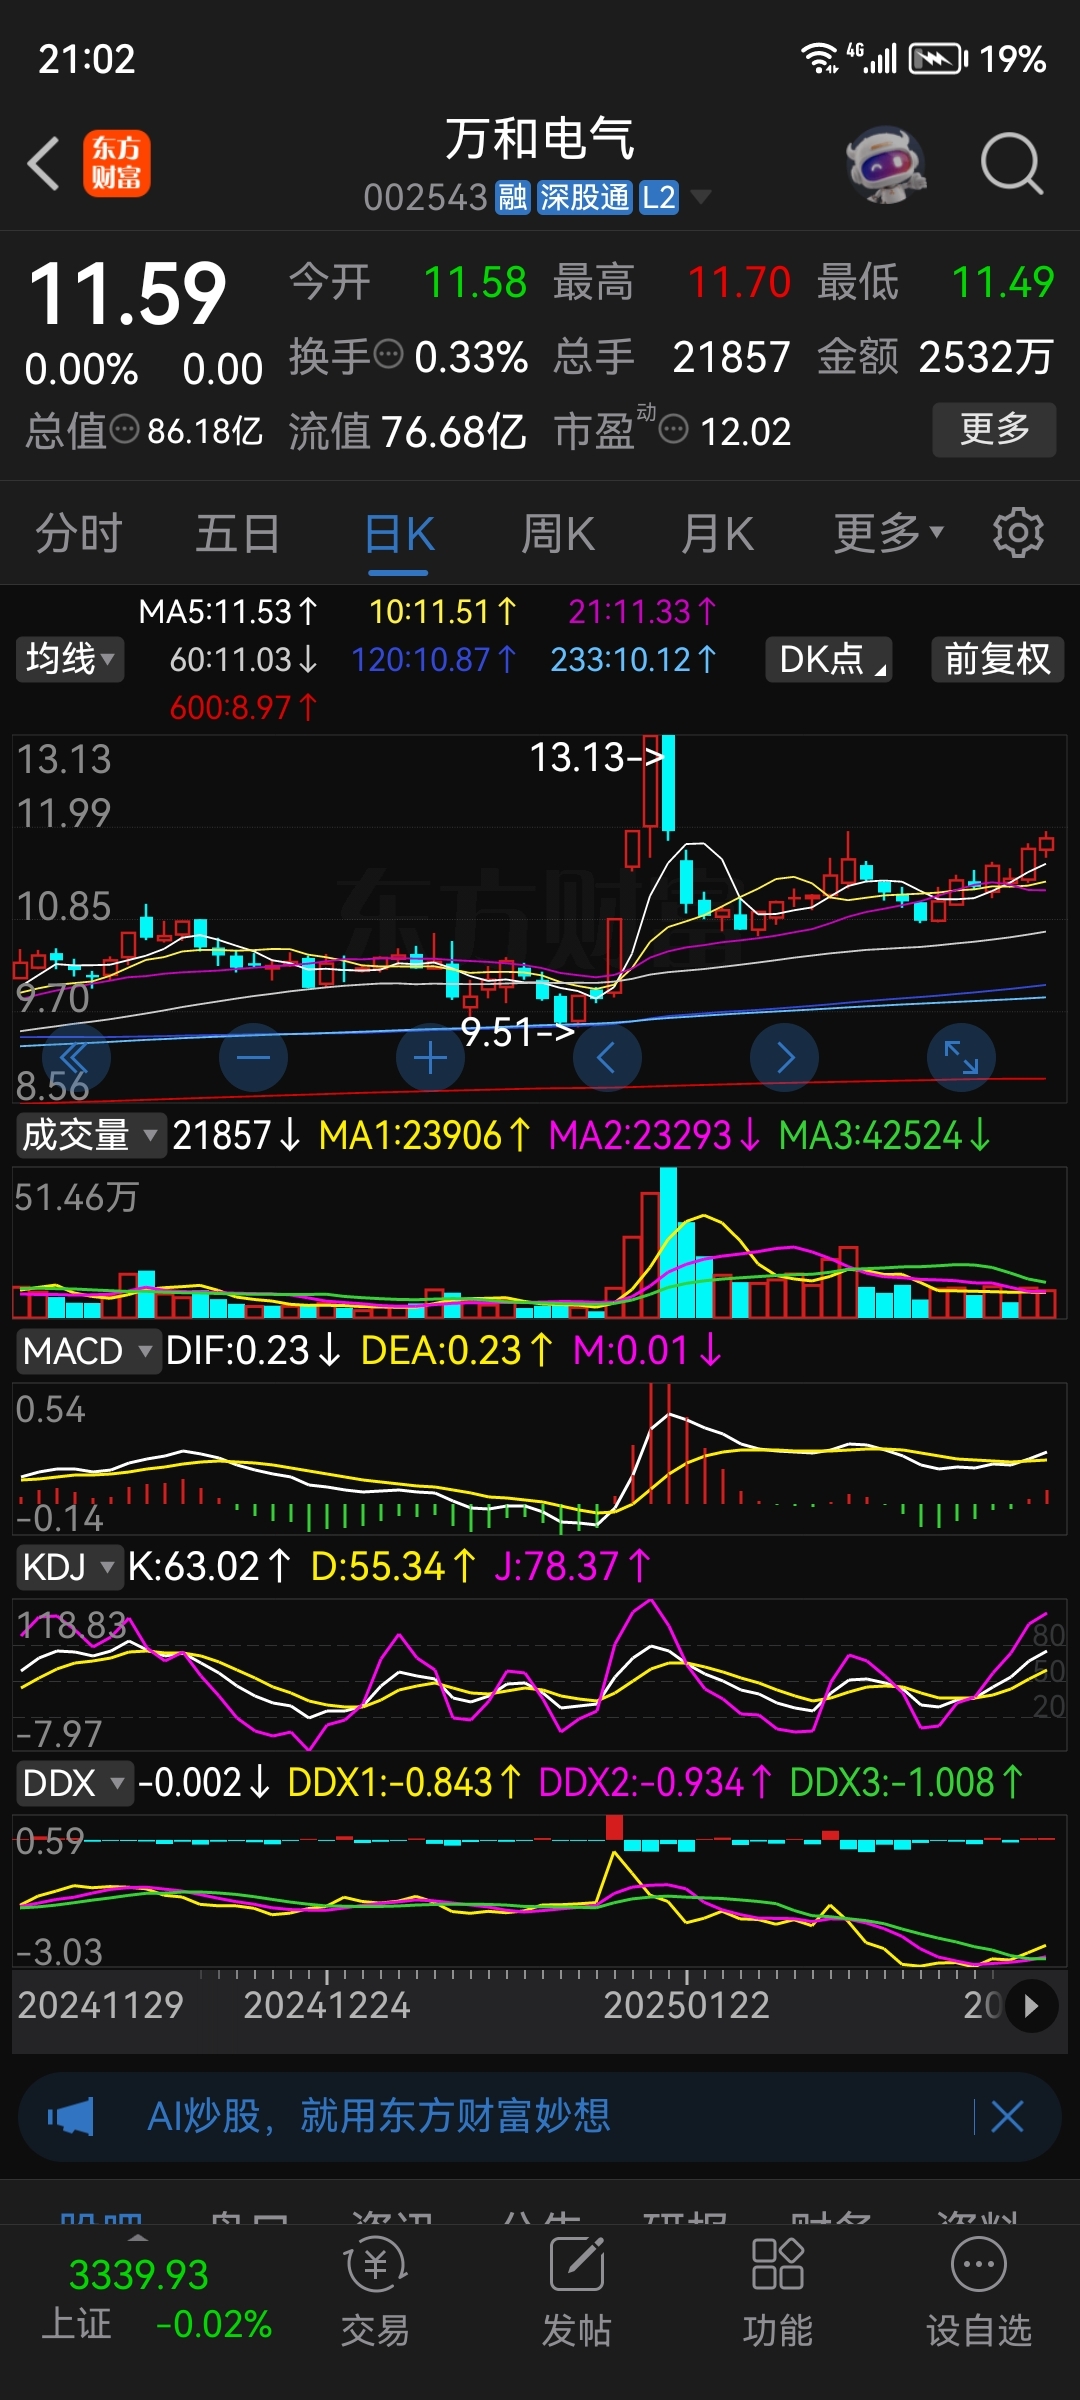Tap the megaphone announcement icon
1080x2400 pixels.
point(71,2117)
